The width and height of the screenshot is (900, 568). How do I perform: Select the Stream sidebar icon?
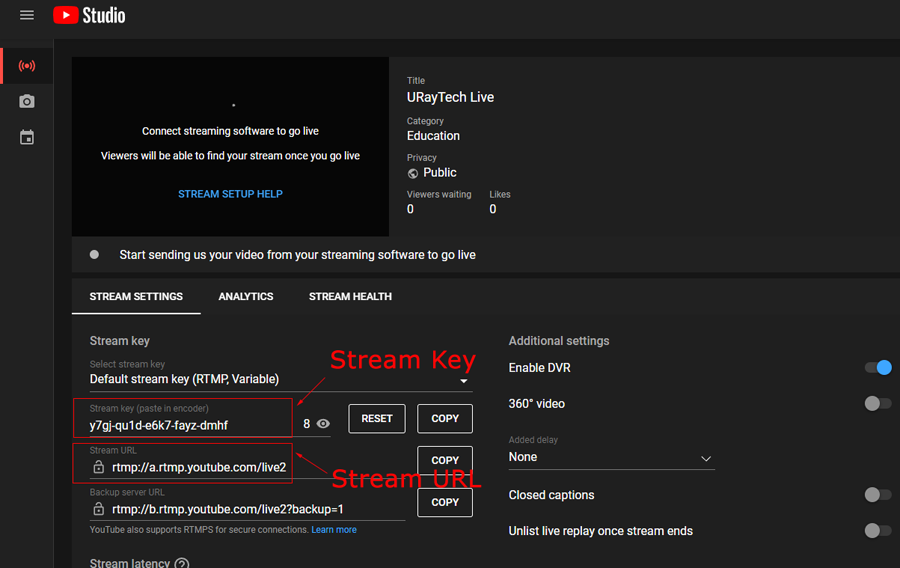pyautogui.click(x=27, y=66)
